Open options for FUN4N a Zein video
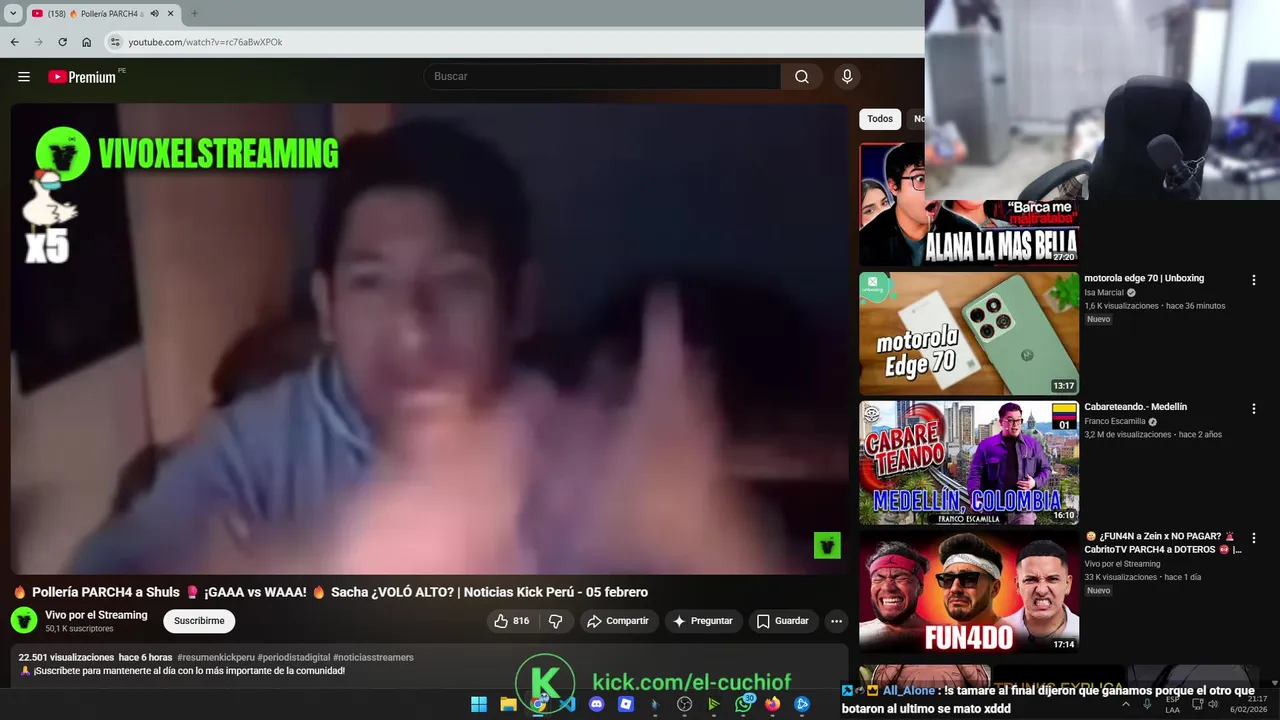Viewport: 1280px width, 720px height. tap(1253, 538)
